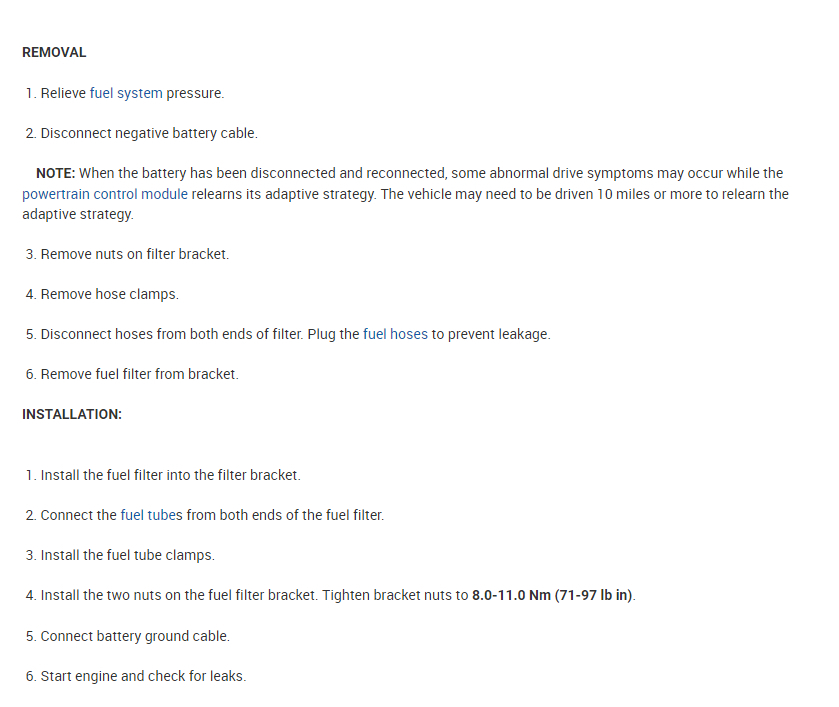The image size is (839, 707).
Task: Click "Disconnect hoses from both ends of filter" text
Action: coord(170,334)
